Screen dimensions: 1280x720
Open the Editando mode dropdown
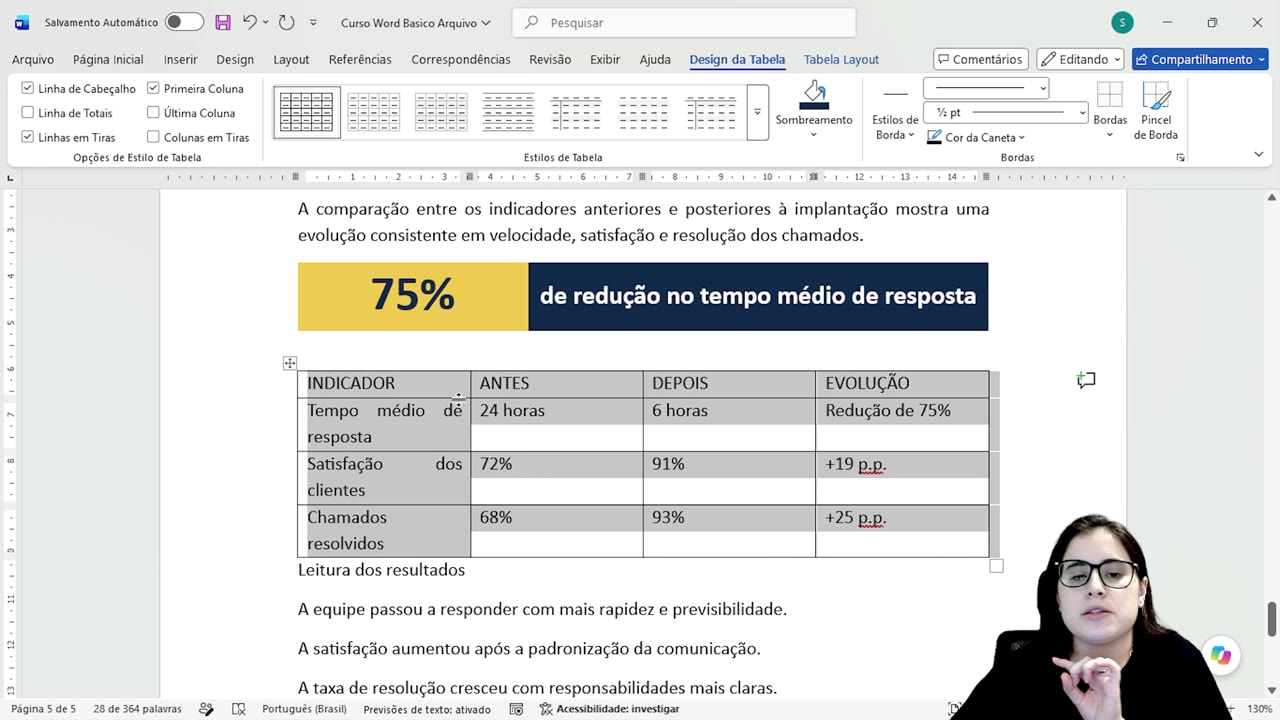tap(1080, 59)
